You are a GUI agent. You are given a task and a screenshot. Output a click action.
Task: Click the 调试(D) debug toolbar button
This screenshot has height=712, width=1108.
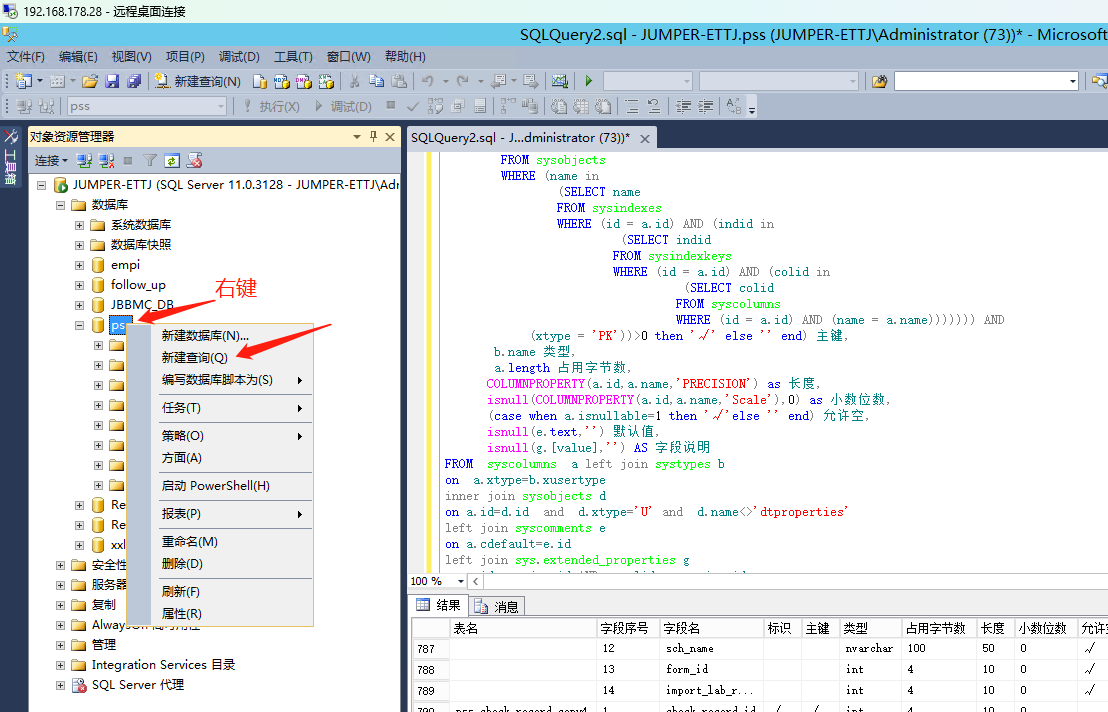point(343,107)
